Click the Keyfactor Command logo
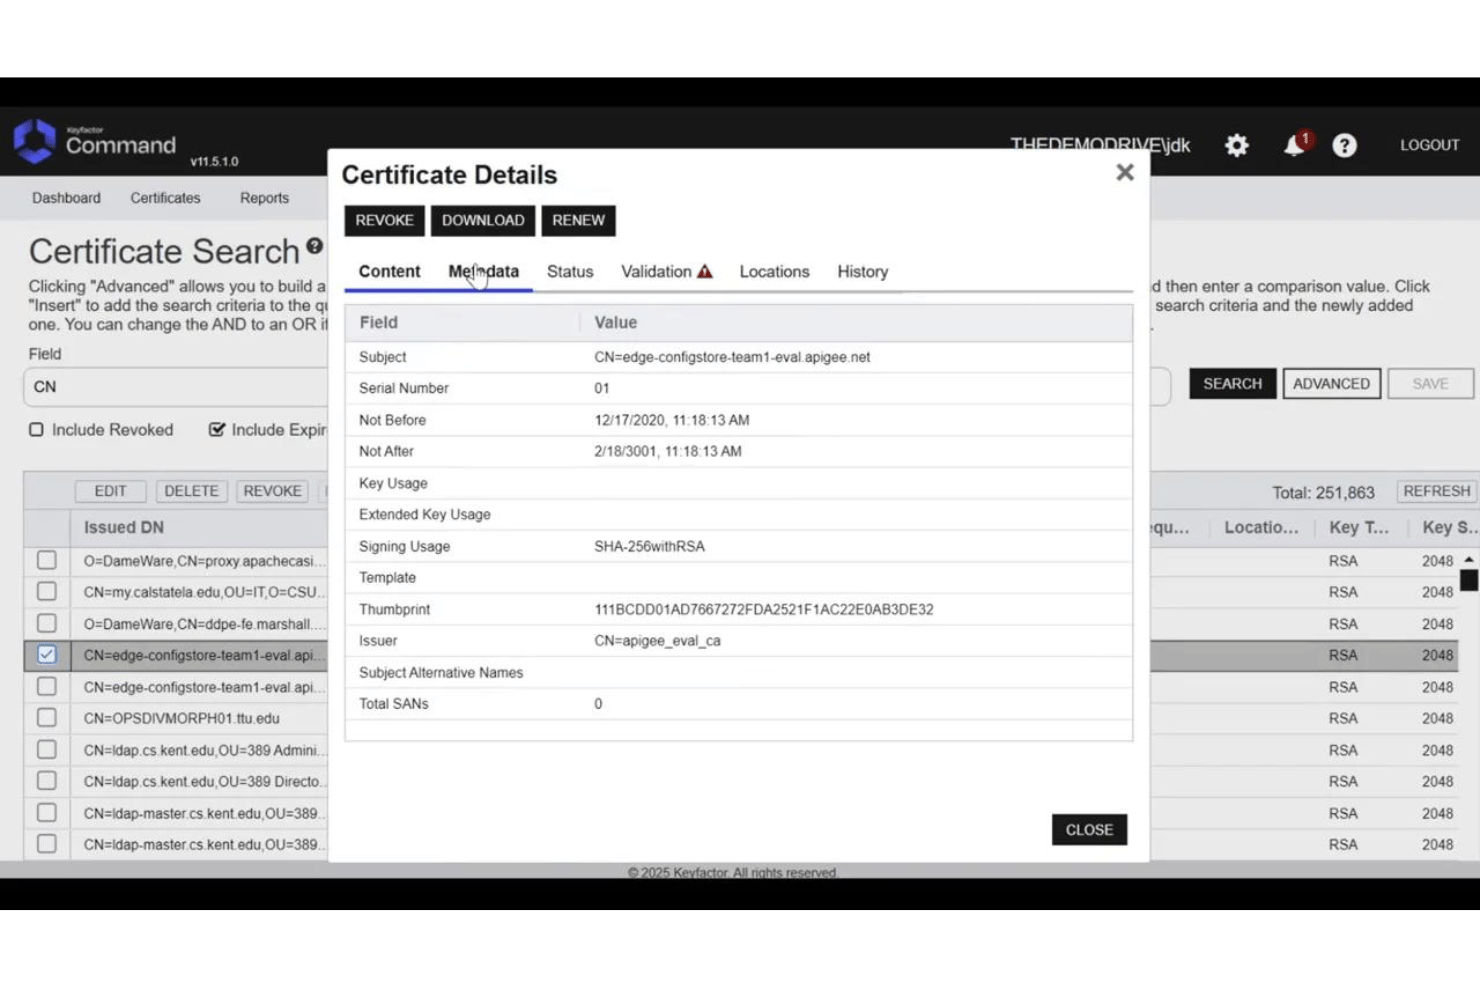This screenshot has width=1480, height=987. [x=96, y=142]
